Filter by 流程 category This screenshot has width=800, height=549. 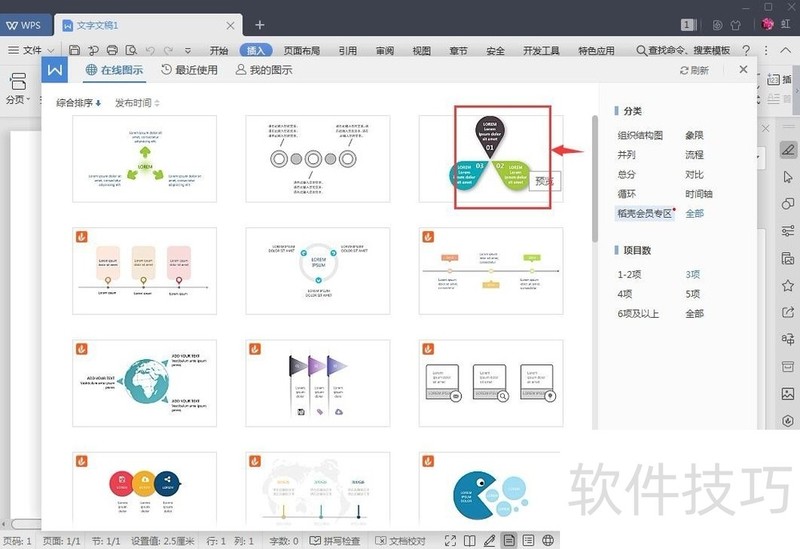(x=694, y=155)
